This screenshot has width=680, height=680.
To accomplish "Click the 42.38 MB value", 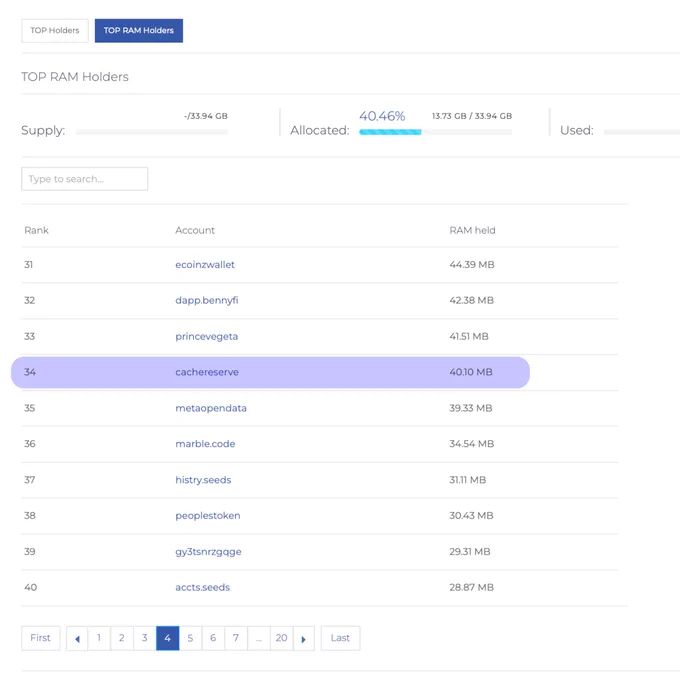I will [x=471, y=300].
